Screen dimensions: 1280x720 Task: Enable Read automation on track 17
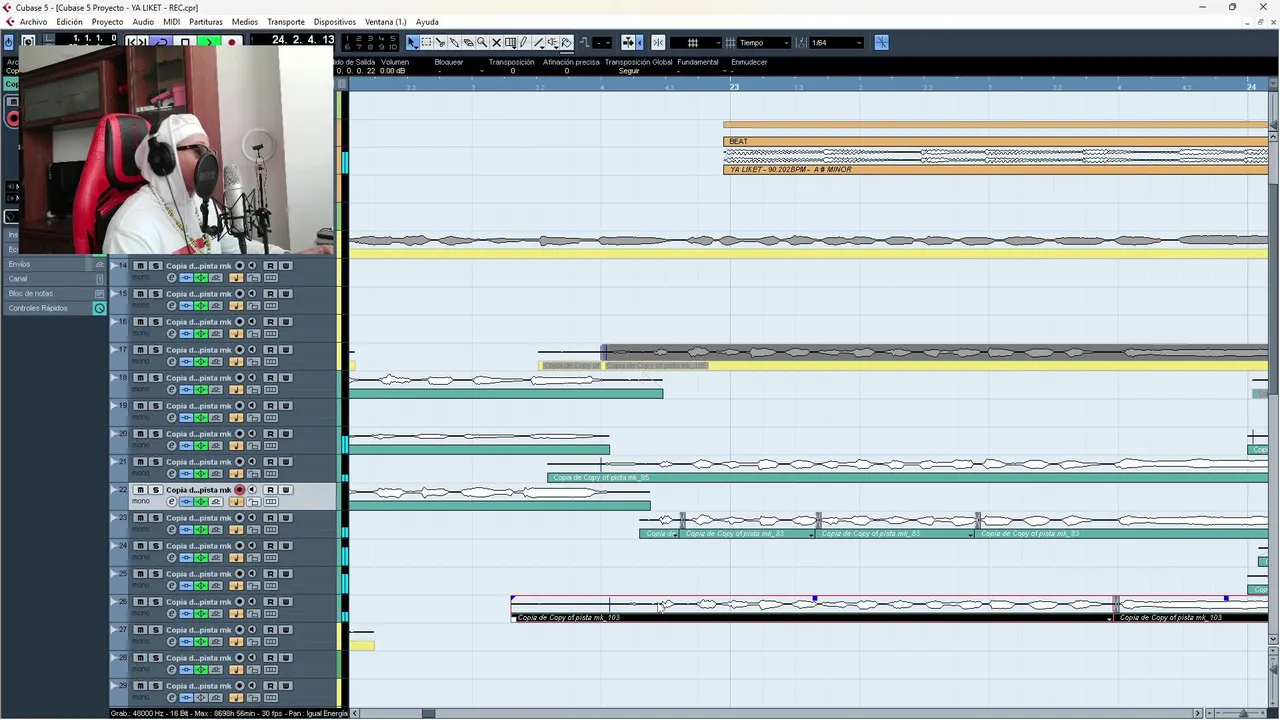pos(270,349)
